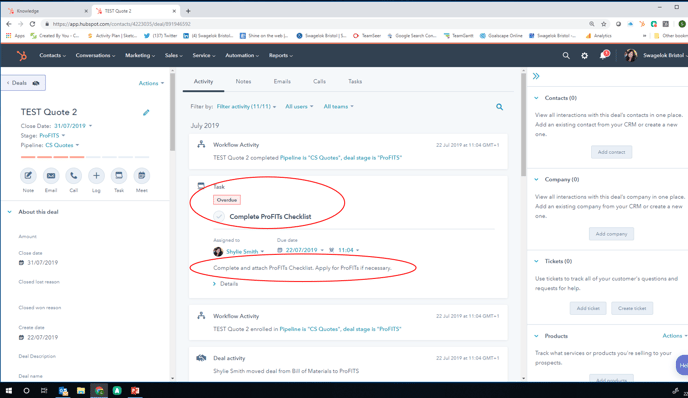
Task: Expand the task Details section
Action: click(x=226, y=284)
